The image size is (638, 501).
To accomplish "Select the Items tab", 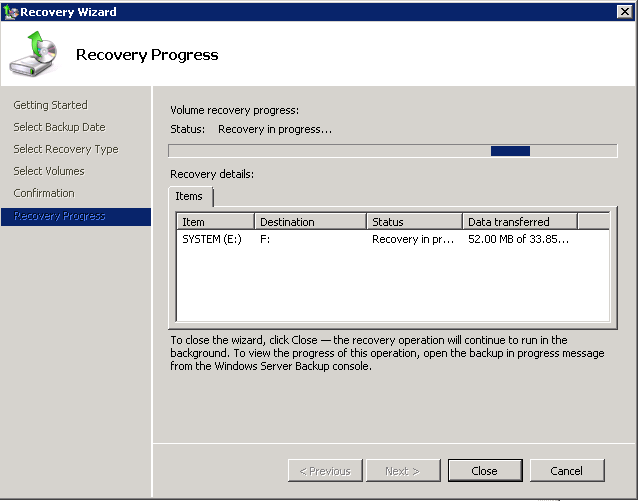I will pyautogui.click(x=189, y=196).
